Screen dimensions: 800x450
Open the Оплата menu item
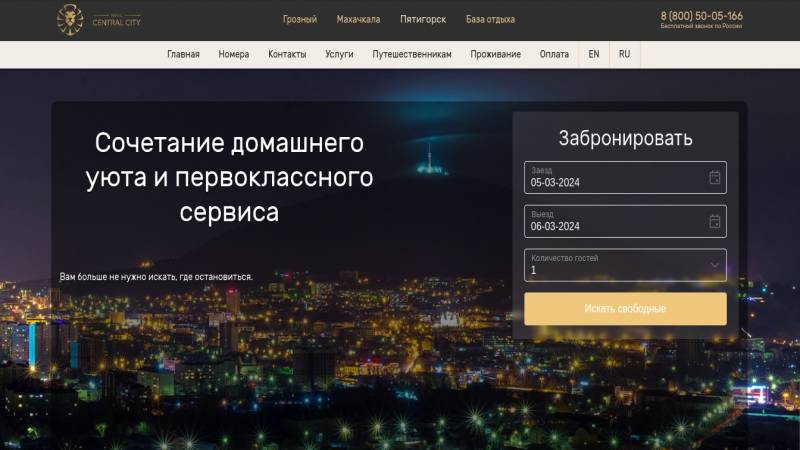tap(554, 54)
